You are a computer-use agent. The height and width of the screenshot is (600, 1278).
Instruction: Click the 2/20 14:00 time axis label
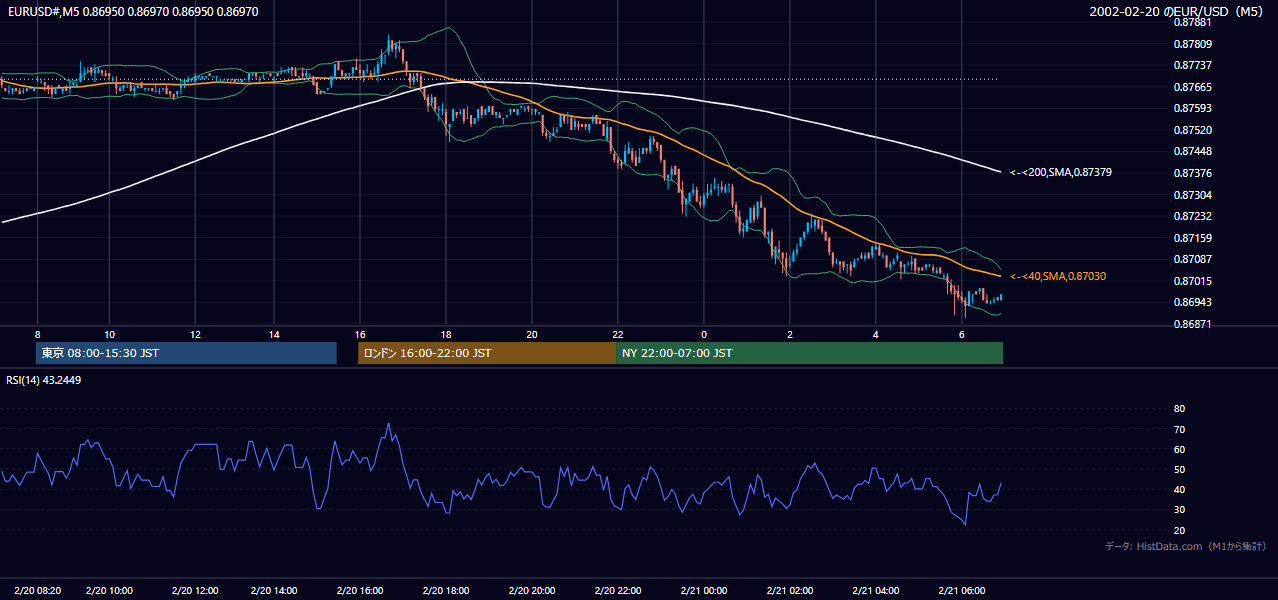click(274, 590)
